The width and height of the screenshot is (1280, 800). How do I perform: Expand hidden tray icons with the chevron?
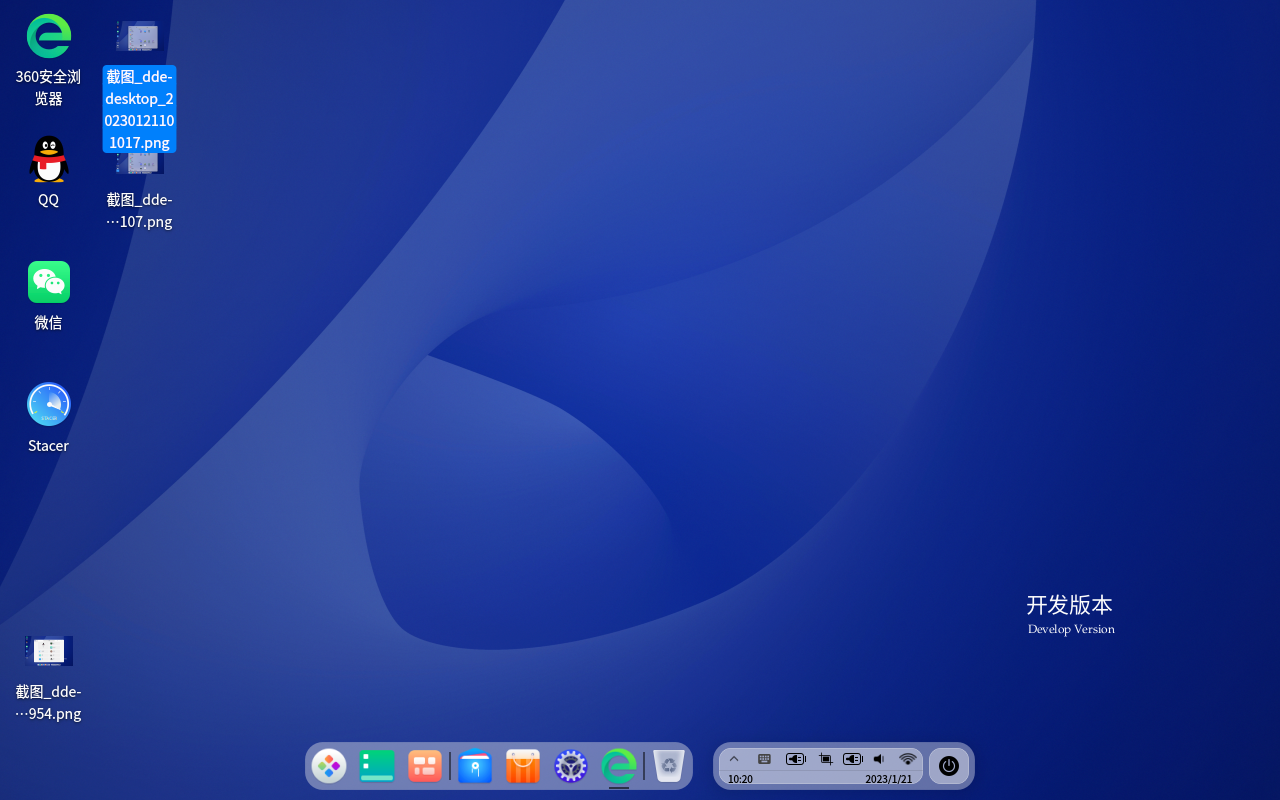pyautogui.click(x=734, y=759)
